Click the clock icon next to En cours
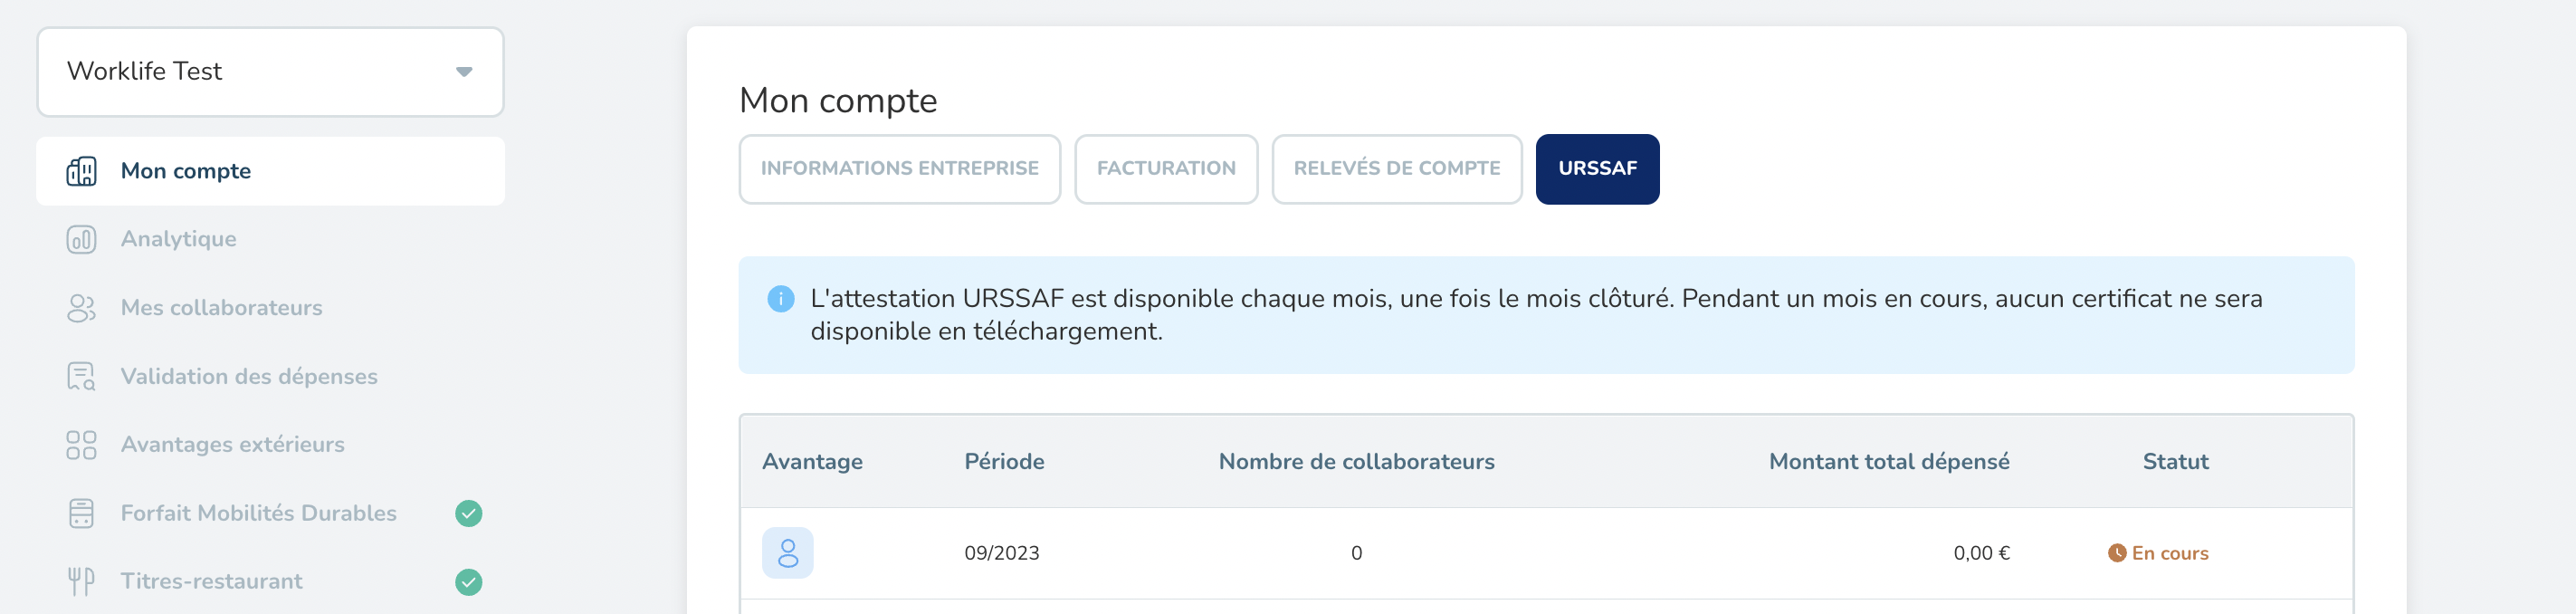 pyautogui.click(x=2118, y=552)
